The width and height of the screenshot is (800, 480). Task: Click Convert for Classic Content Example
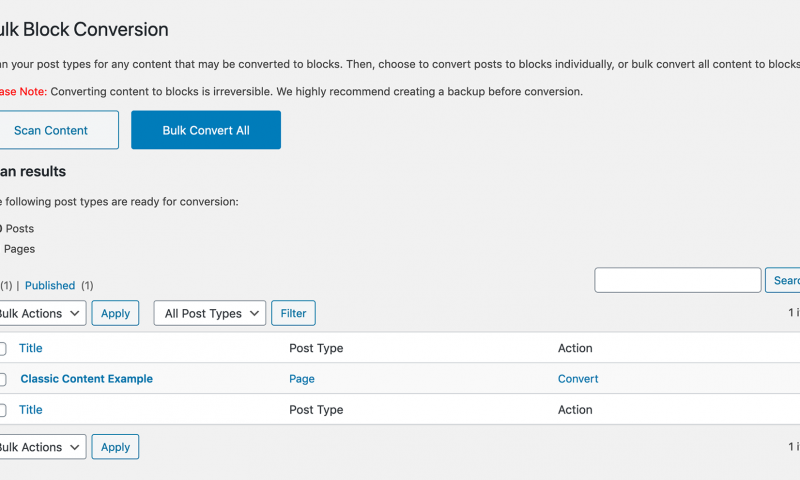tap(578, 379)
